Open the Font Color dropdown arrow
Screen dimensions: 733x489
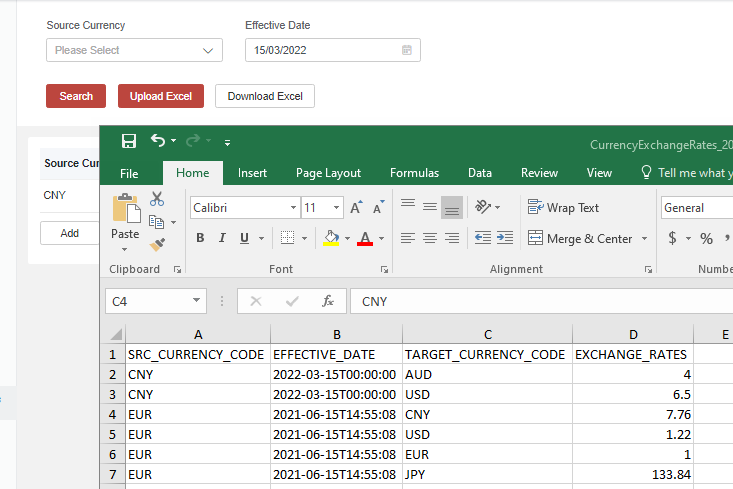[381, 238]
